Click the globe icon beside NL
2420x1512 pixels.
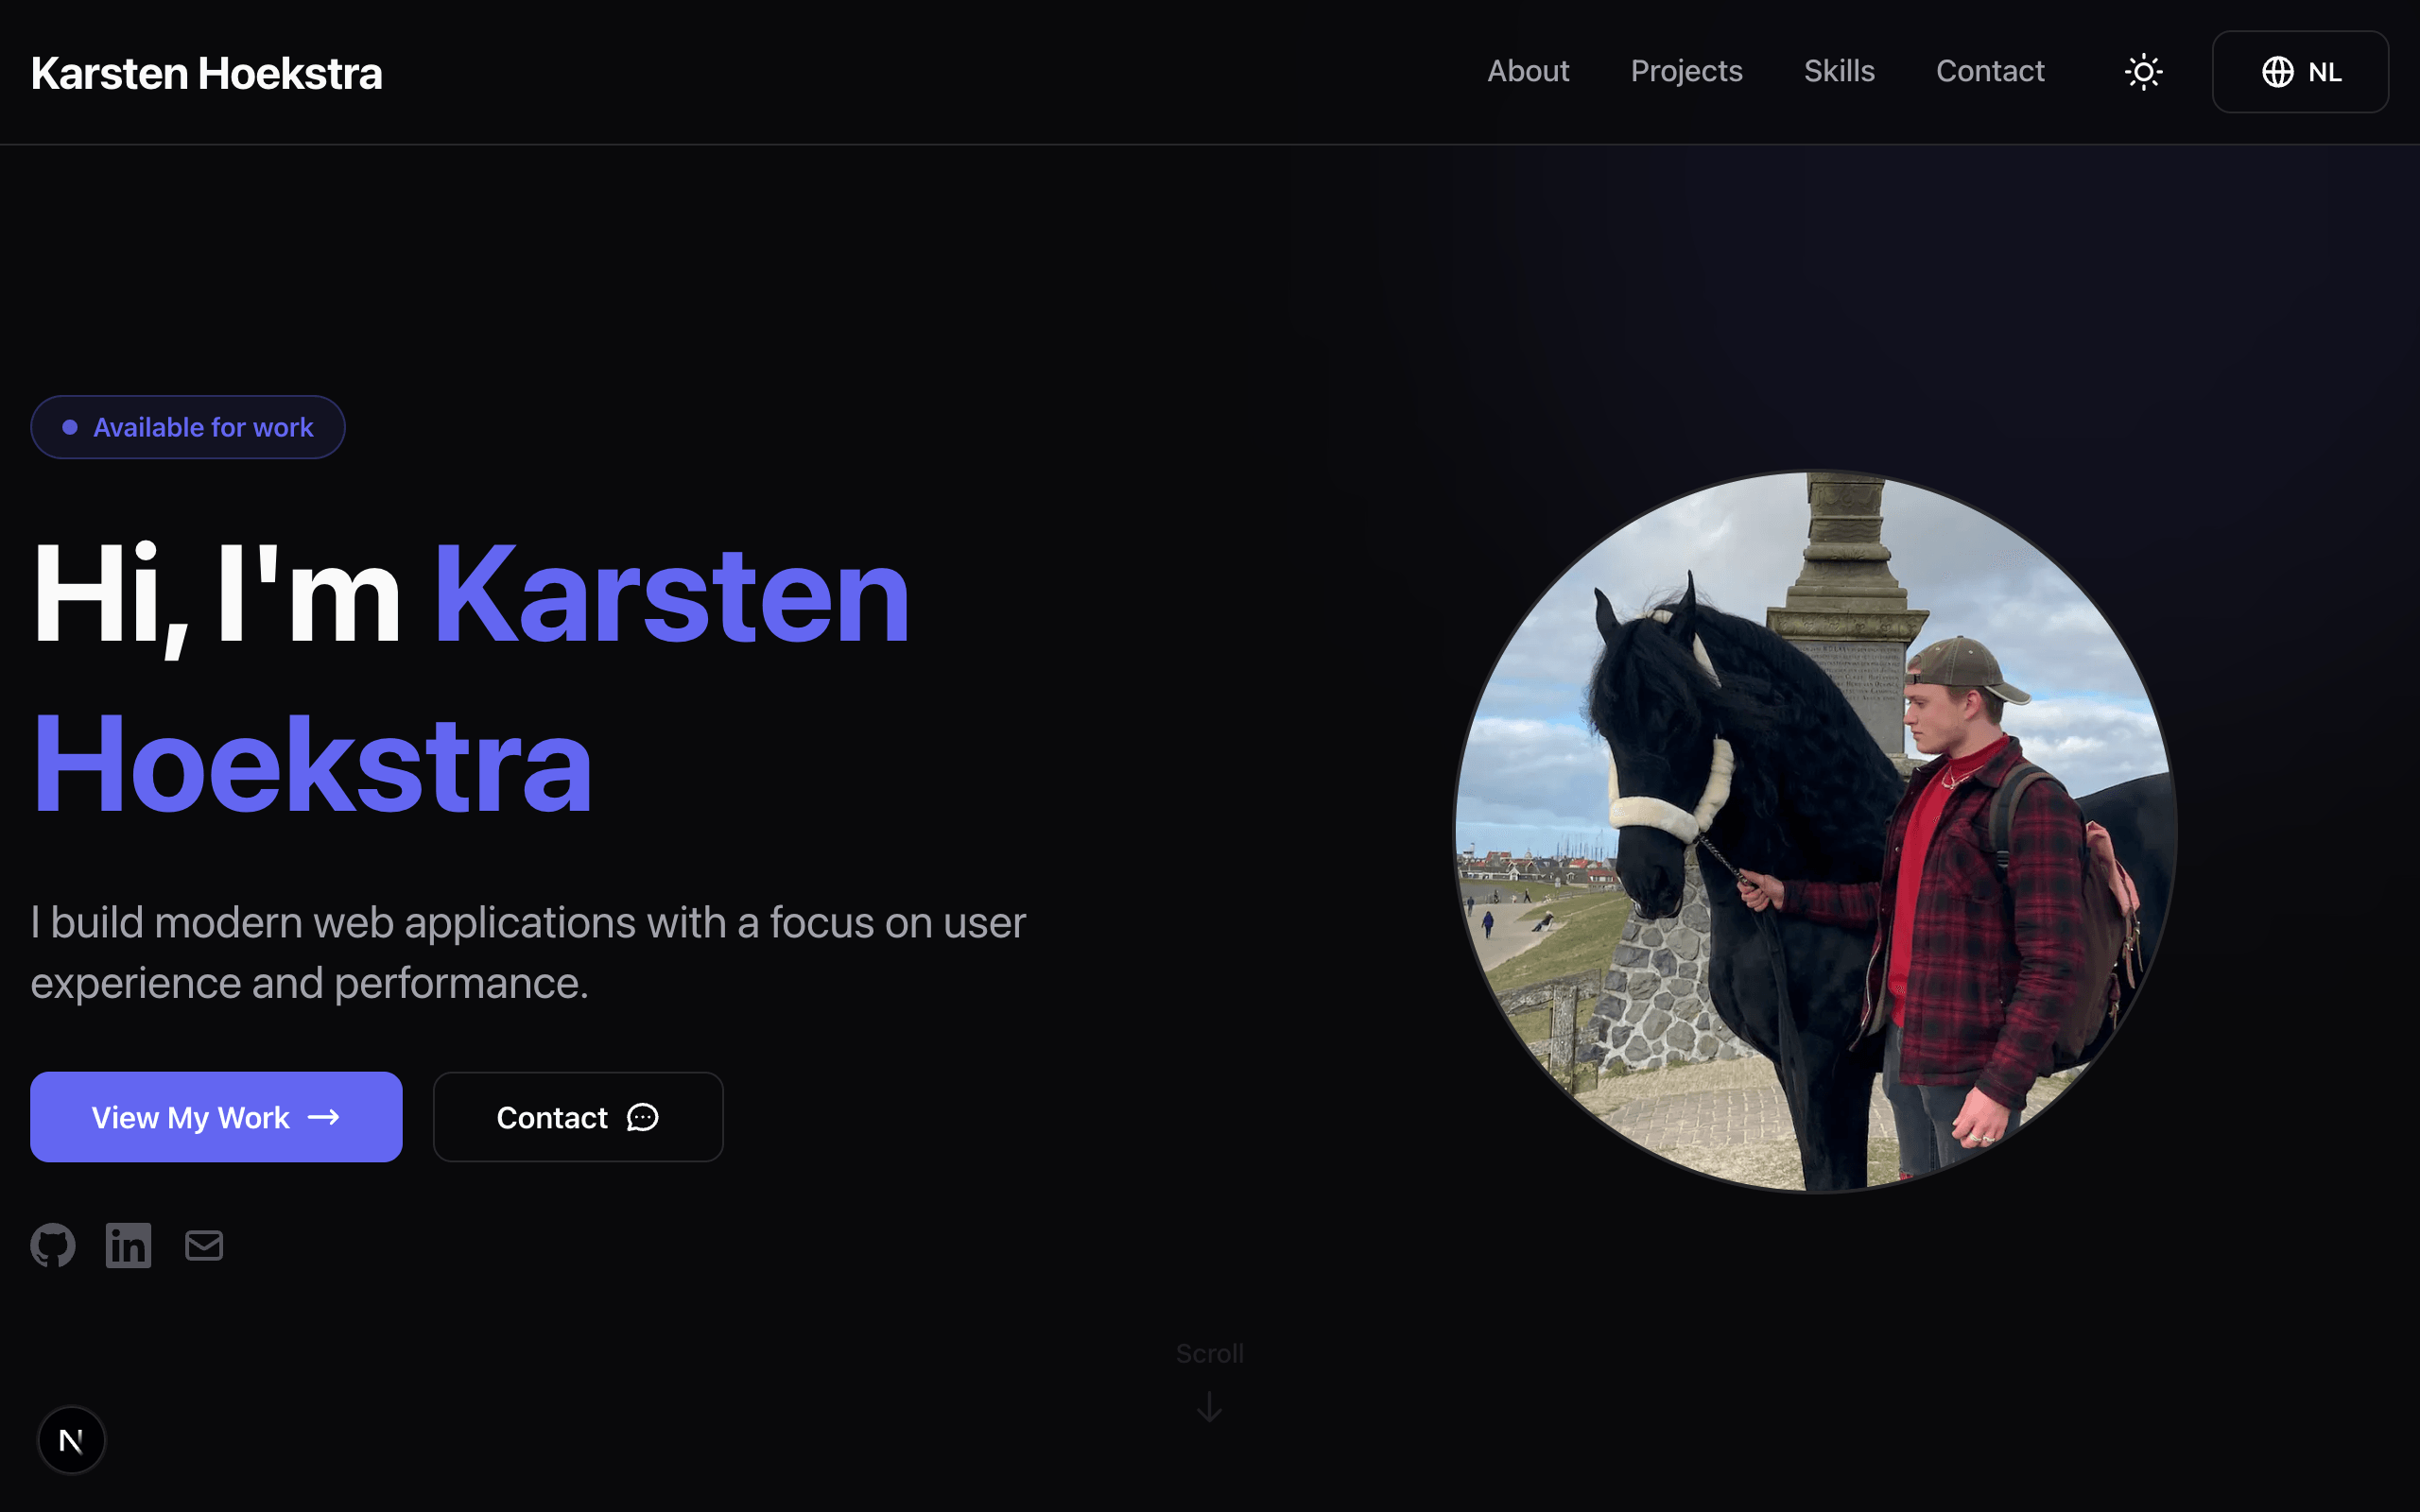[2278, 71]
